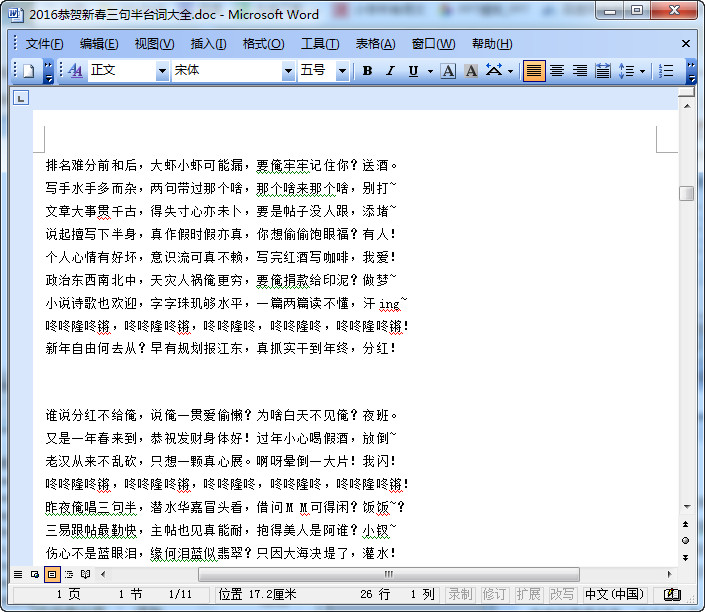
Task: Click horizontal scrollbar left arrow
Action: point(103,574)
